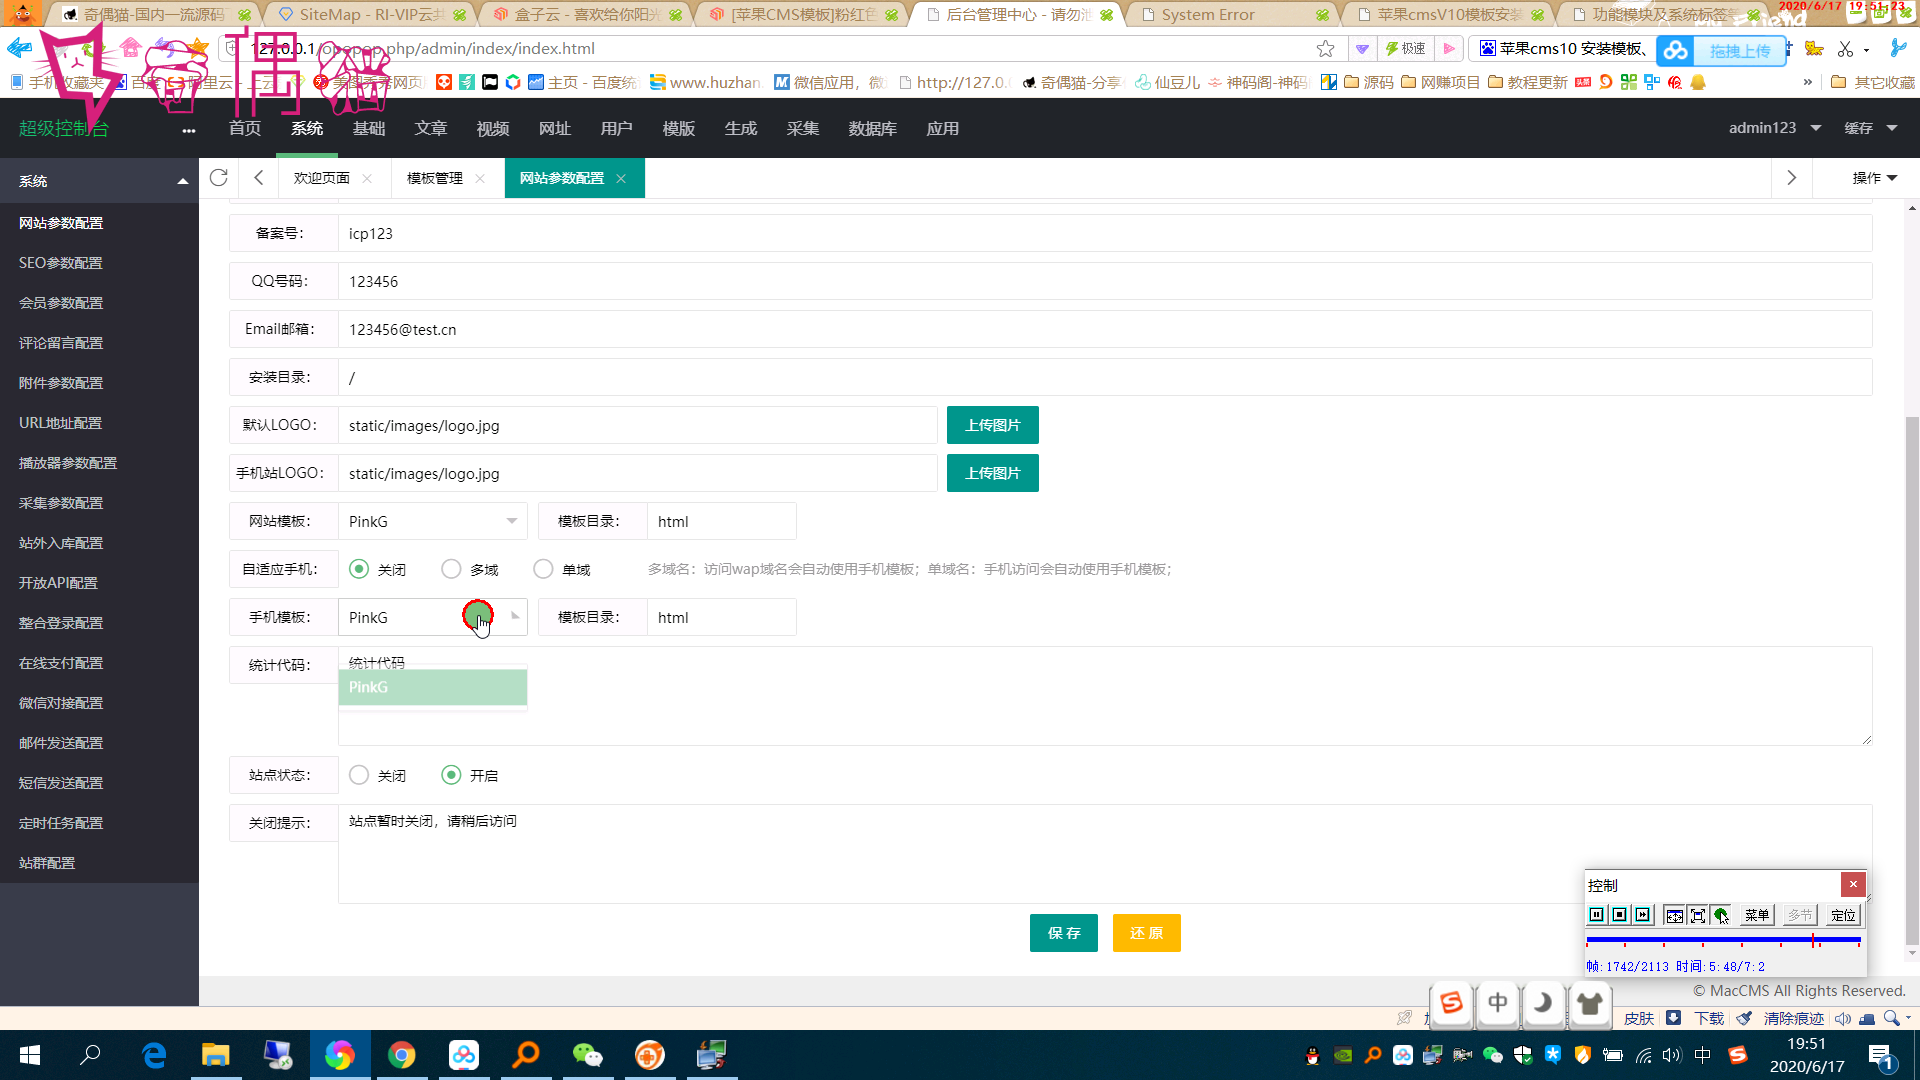Open notification center on taskbar

point(1880,1056)
